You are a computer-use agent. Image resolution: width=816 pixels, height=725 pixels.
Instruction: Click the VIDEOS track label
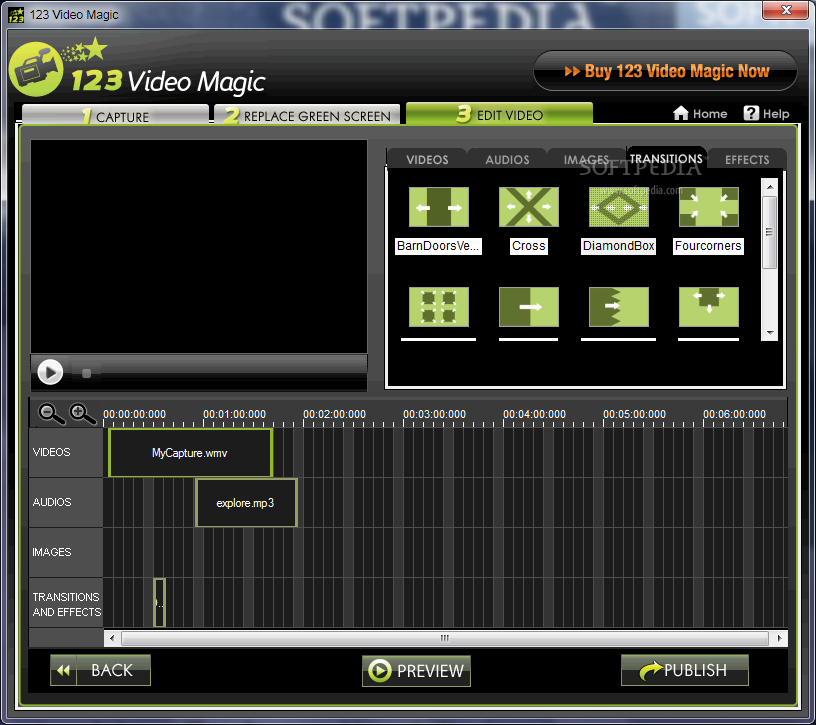point(51,452)
